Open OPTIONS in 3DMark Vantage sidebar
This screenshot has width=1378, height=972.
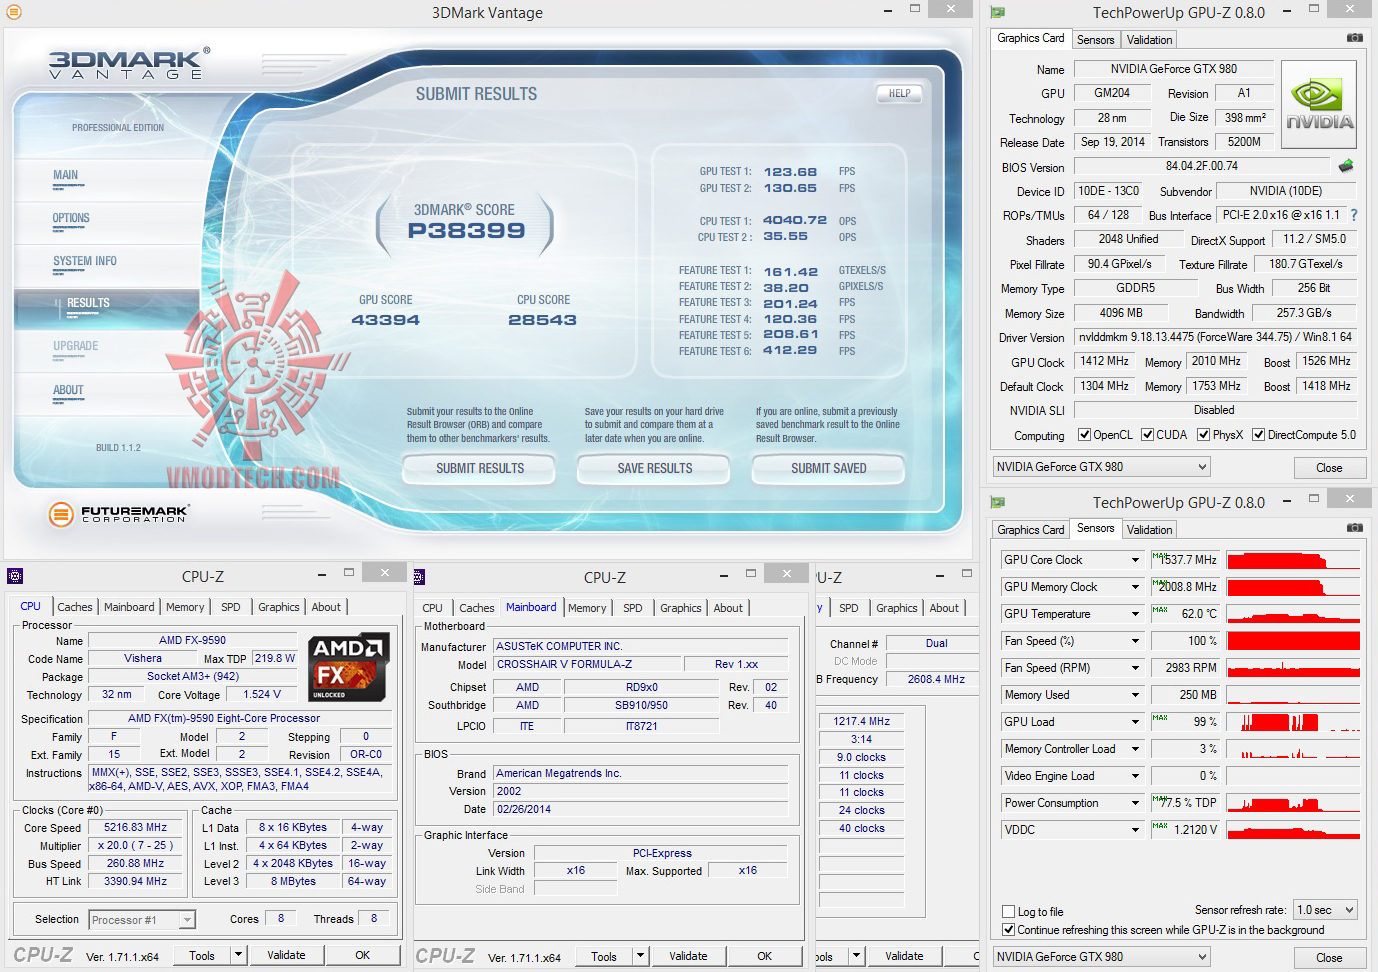coord(71,218)
